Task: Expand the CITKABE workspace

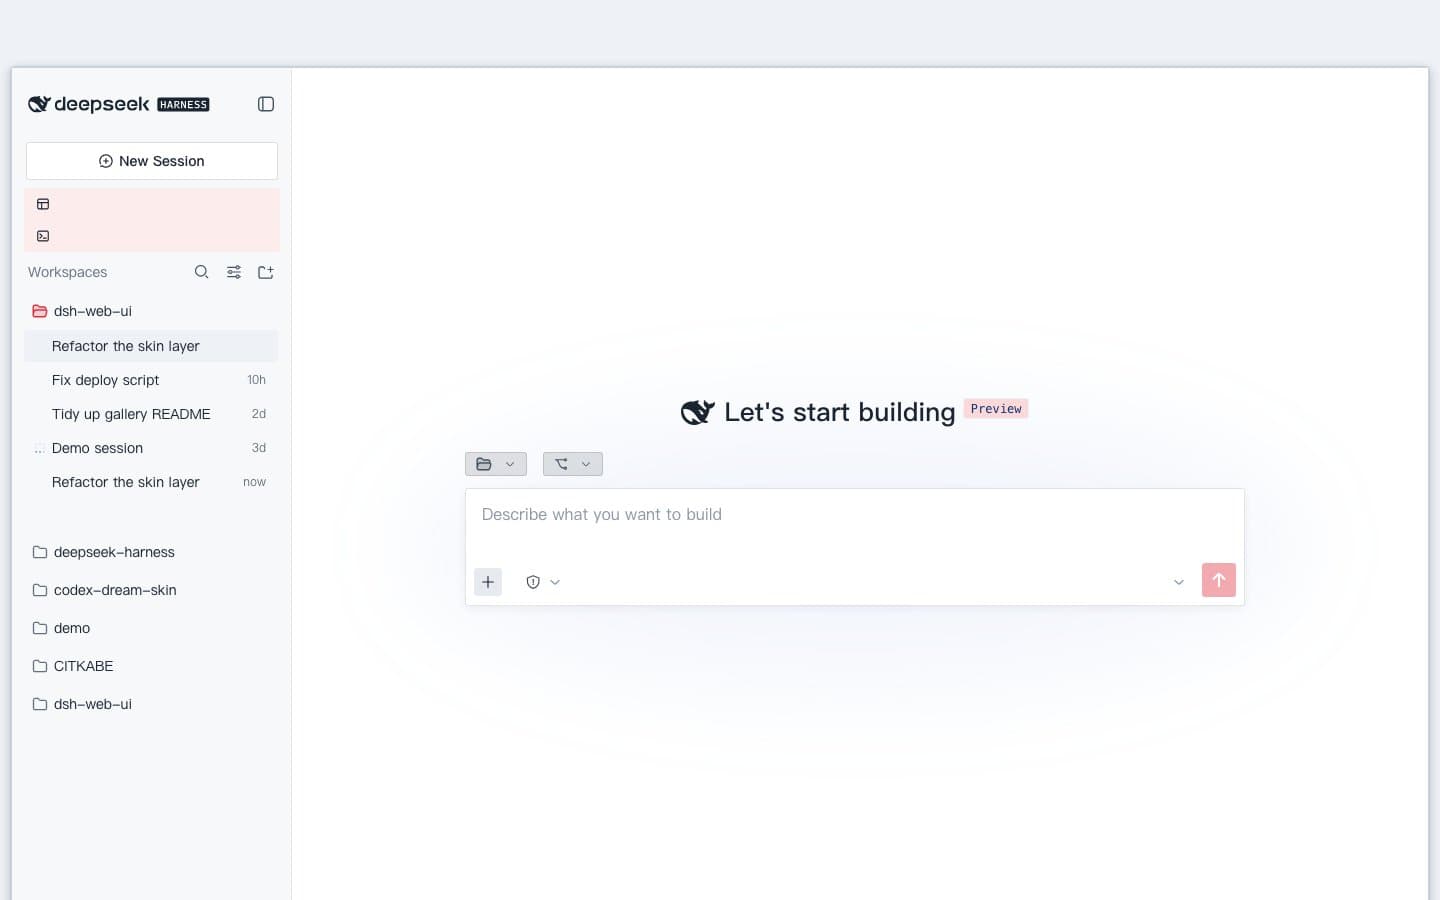Action: (151, 666)
